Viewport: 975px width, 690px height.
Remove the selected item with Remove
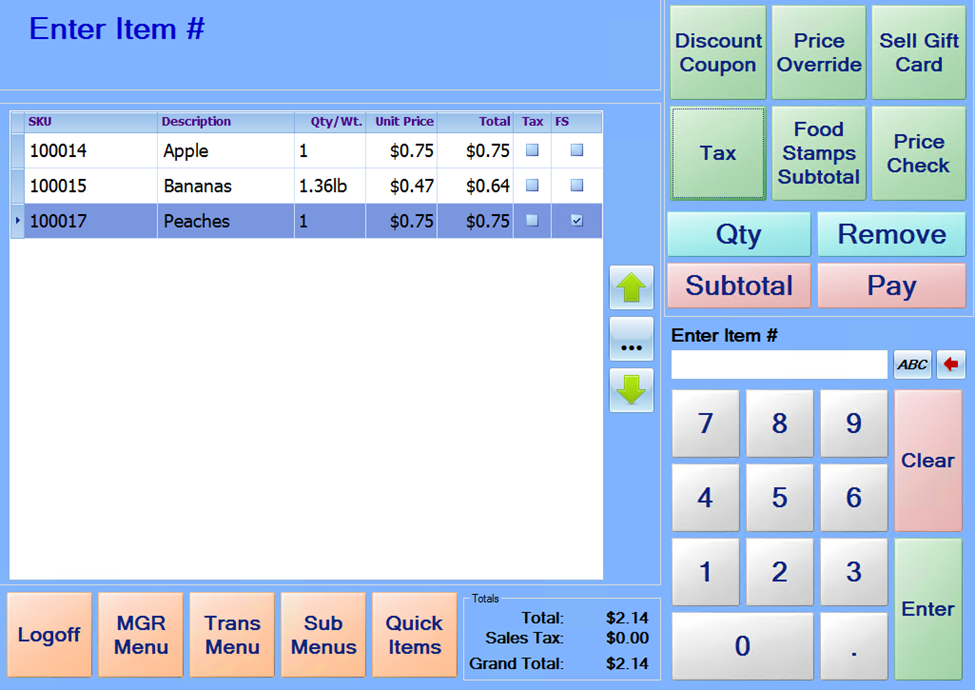[891, 234]
